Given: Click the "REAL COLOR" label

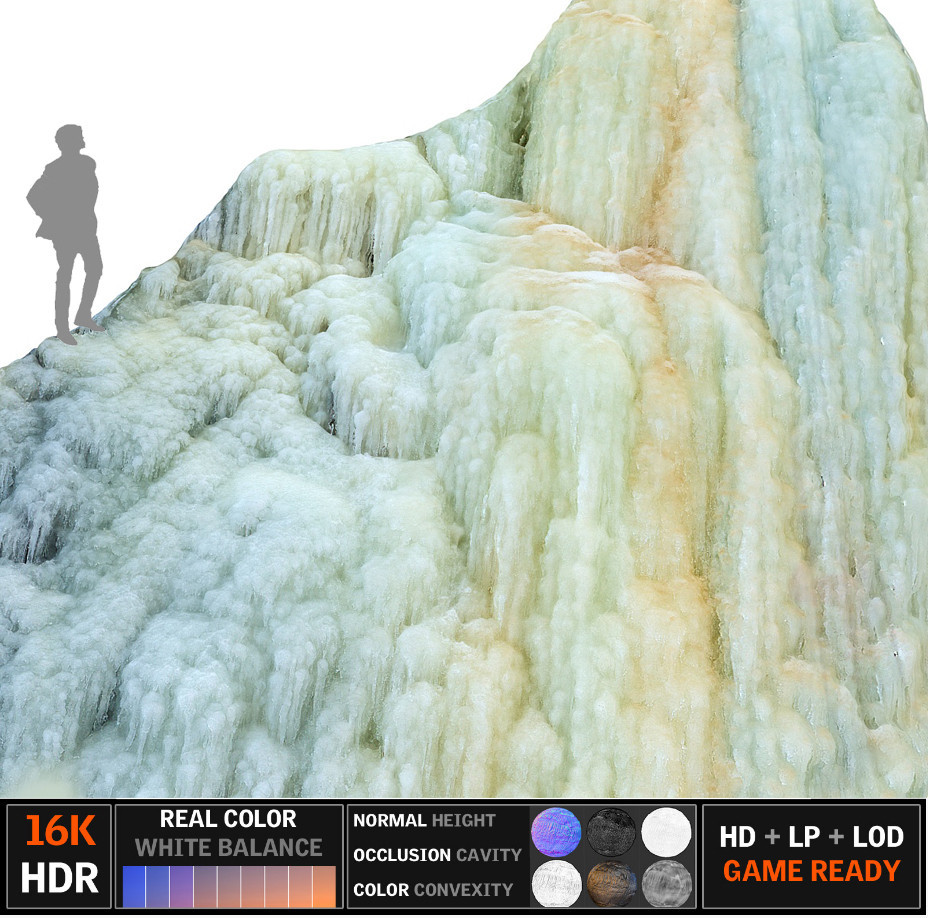Looking at the screenshot, I should 228,819.
